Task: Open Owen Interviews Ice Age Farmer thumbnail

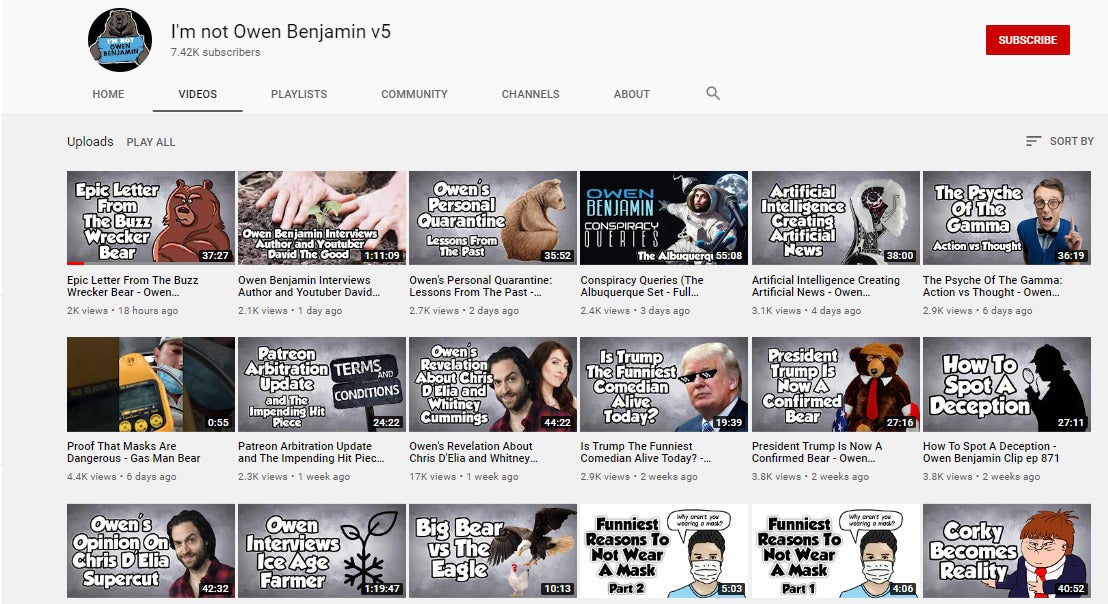Action: click(322, 551)
